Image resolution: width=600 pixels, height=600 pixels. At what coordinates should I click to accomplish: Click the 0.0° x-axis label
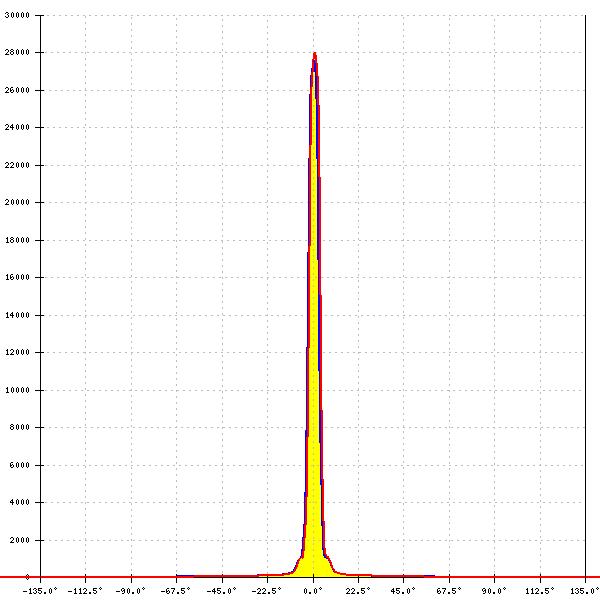pyautogui.click(x=313, y=591)
